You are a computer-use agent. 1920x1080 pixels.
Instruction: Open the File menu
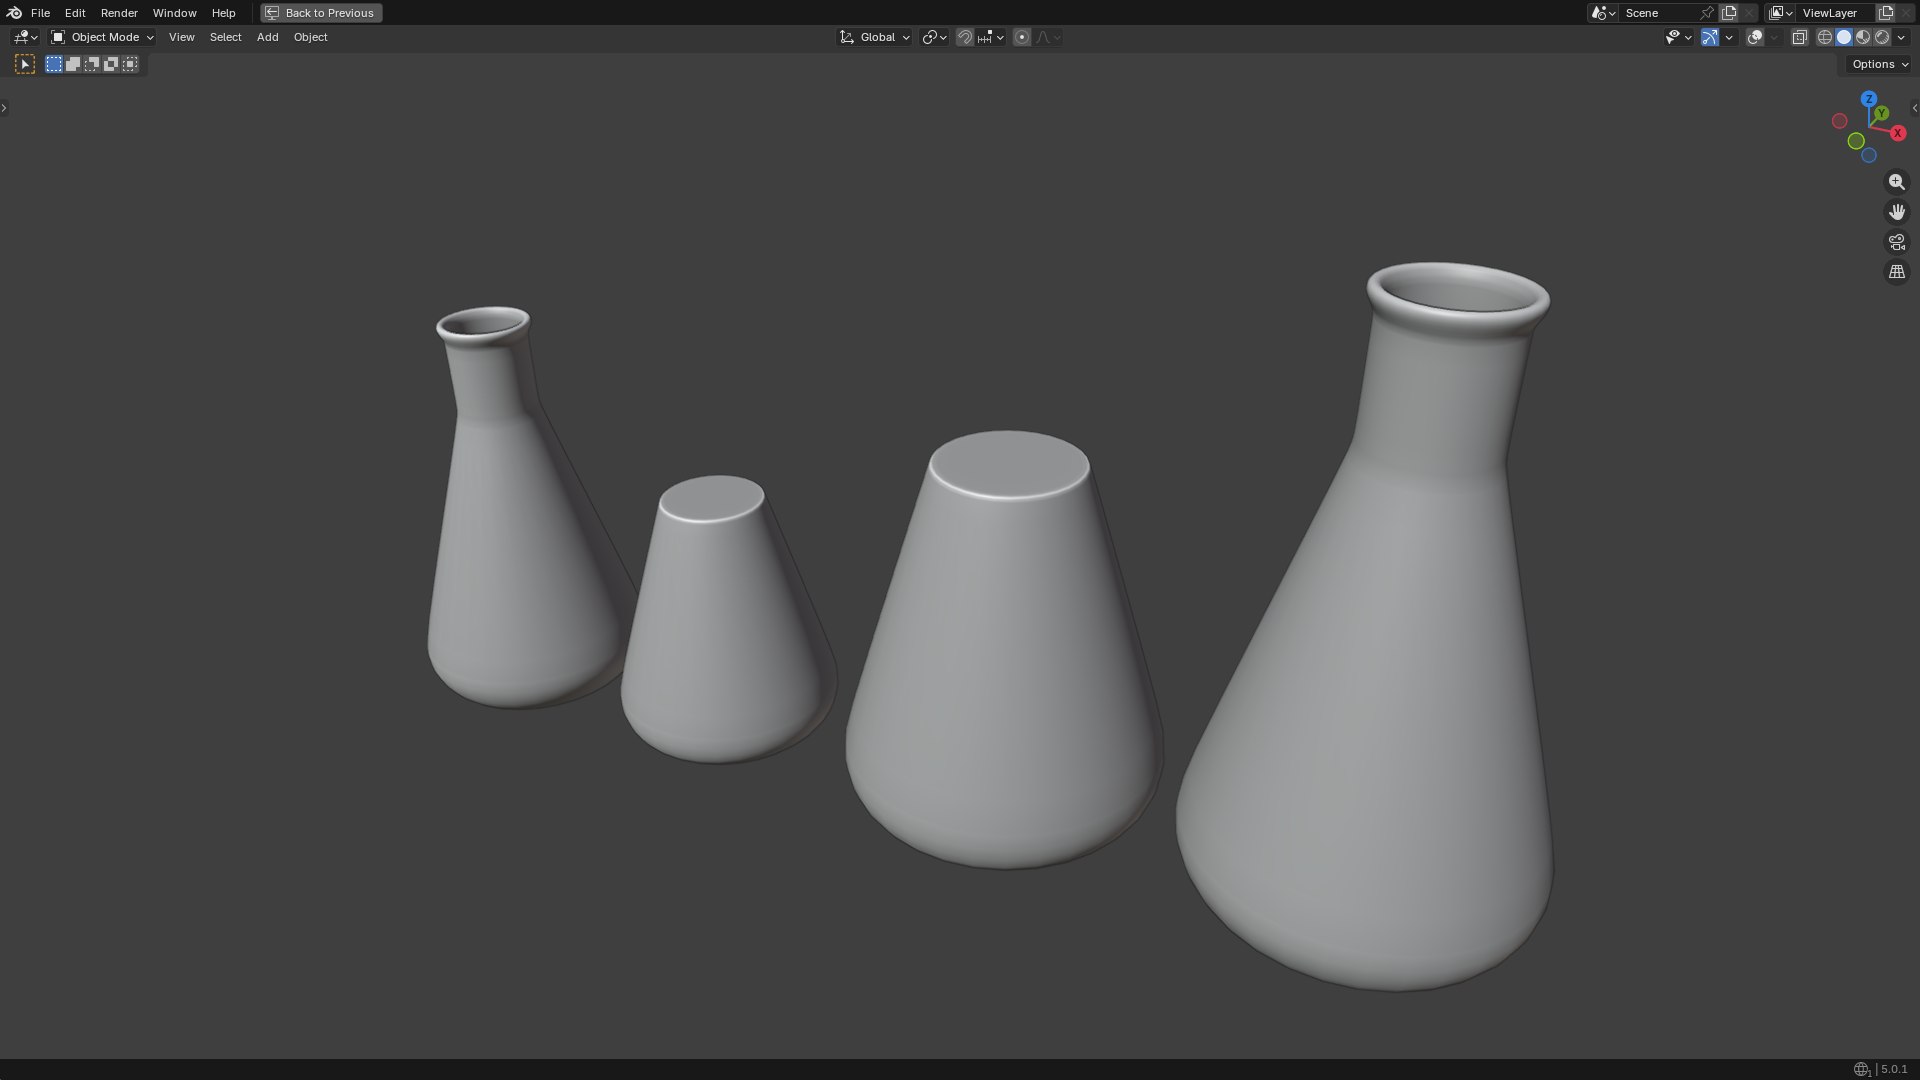tap(40, 13)
